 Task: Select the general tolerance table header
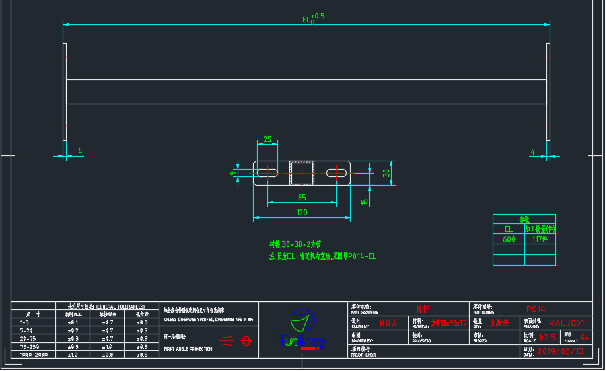click(107, 306)
